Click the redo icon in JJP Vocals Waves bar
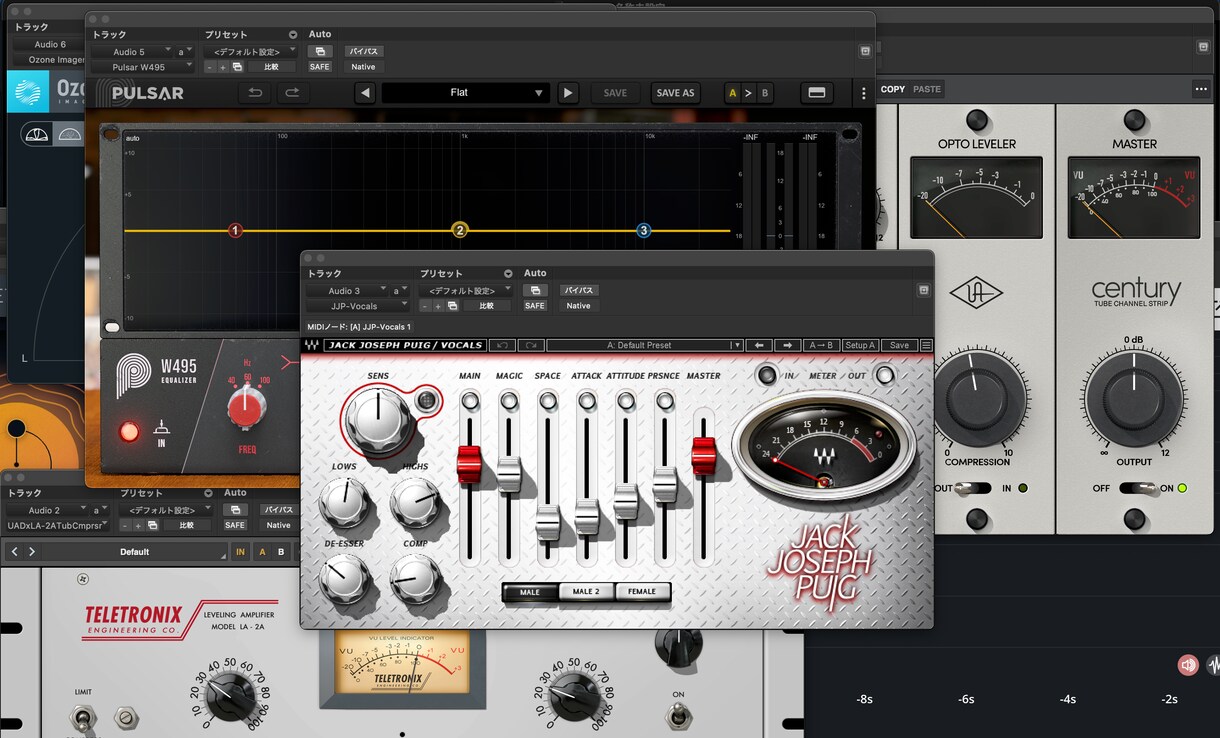Screen dimensions: 1220x738 click(x=530, y=345)
